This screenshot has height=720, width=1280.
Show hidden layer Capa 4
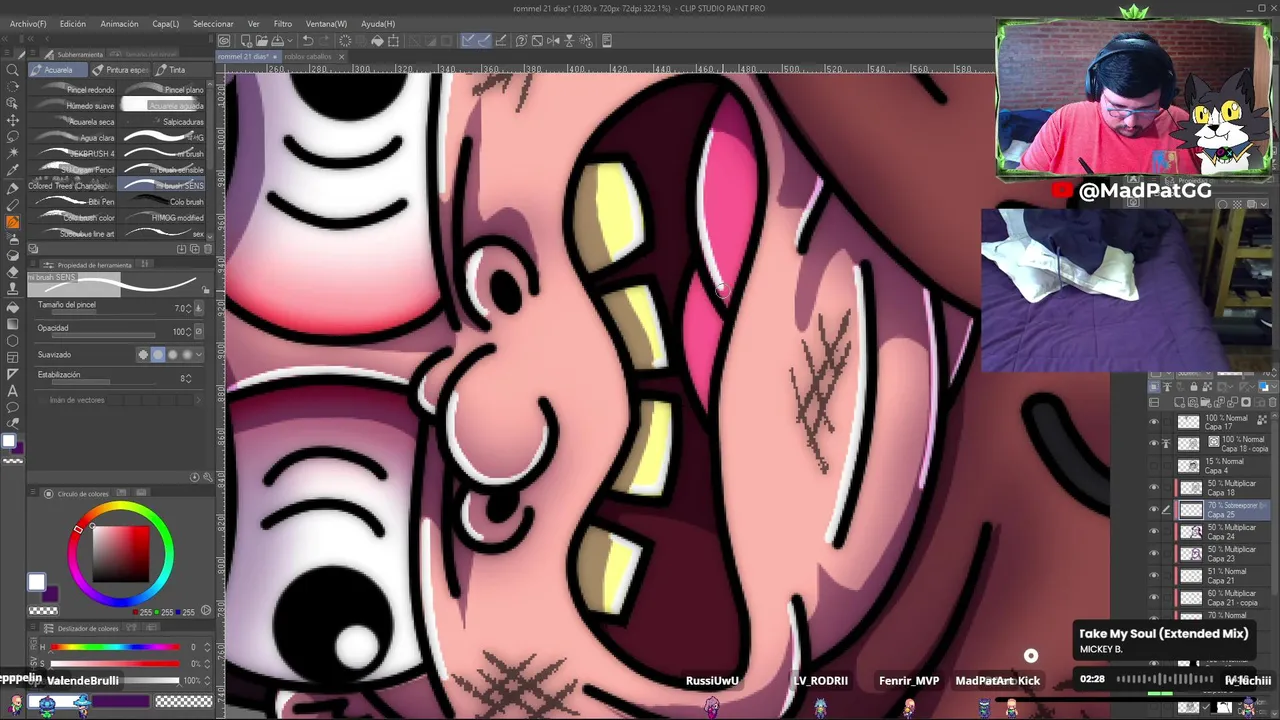(x=1154, y=465)
